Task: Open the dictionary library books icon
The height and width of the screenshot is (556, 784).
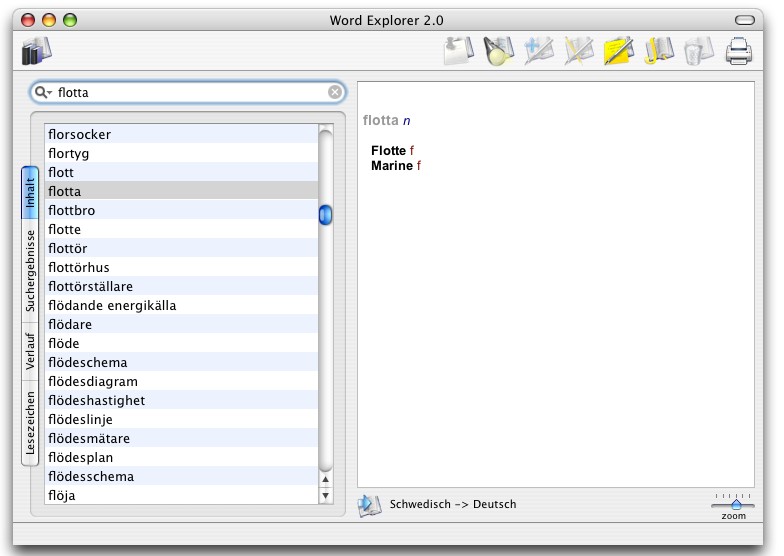Action: pos(36,51)
